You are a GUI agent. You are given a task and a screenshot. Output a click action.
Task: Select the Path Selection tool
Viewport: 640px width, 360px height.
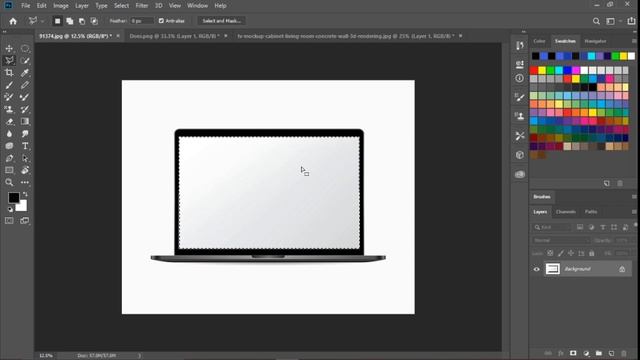tap(25, 158)
